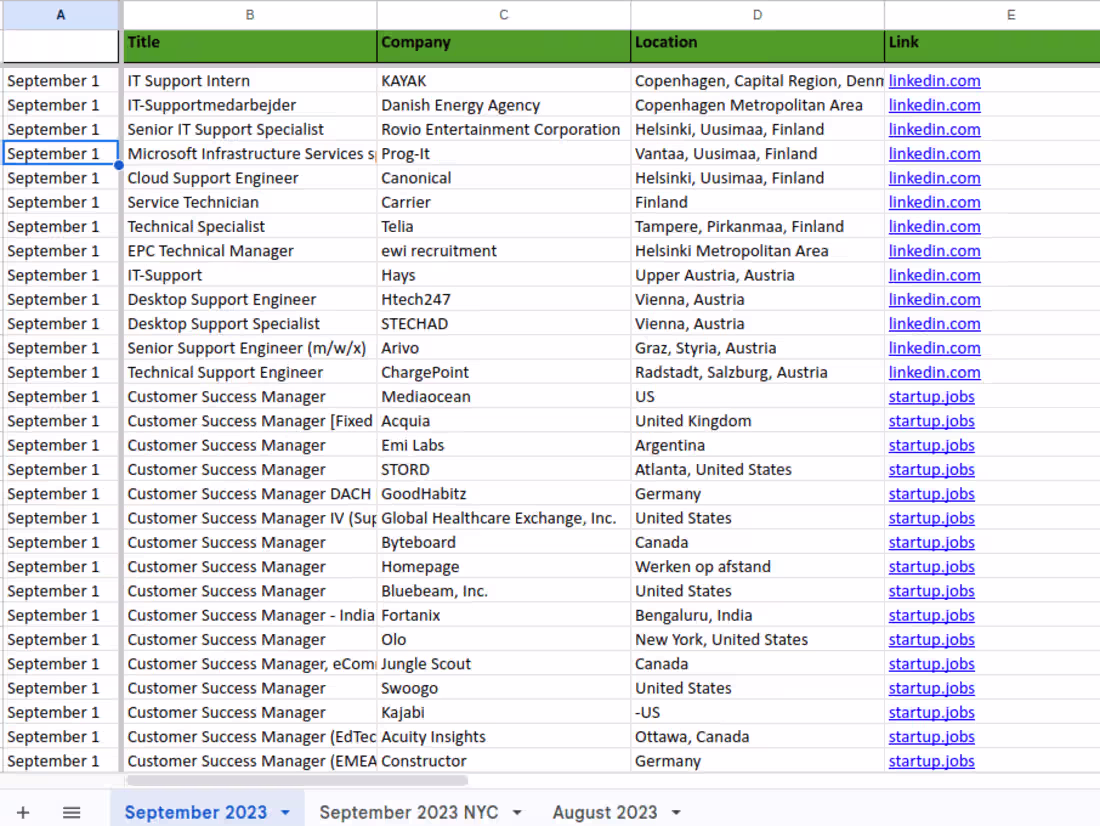Open linkedin.com link for Rovio Entertainment row

pos(934,130)
